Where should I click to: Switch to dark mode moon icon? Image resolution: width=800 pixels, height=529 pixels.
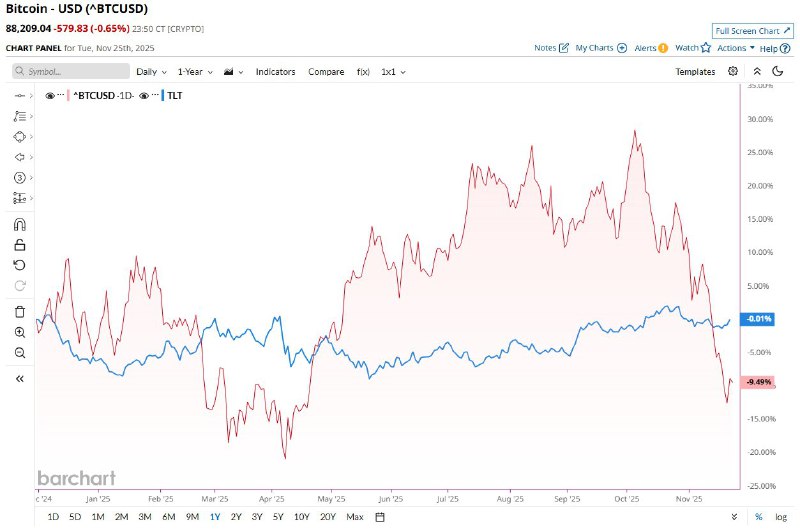[778, 71]
